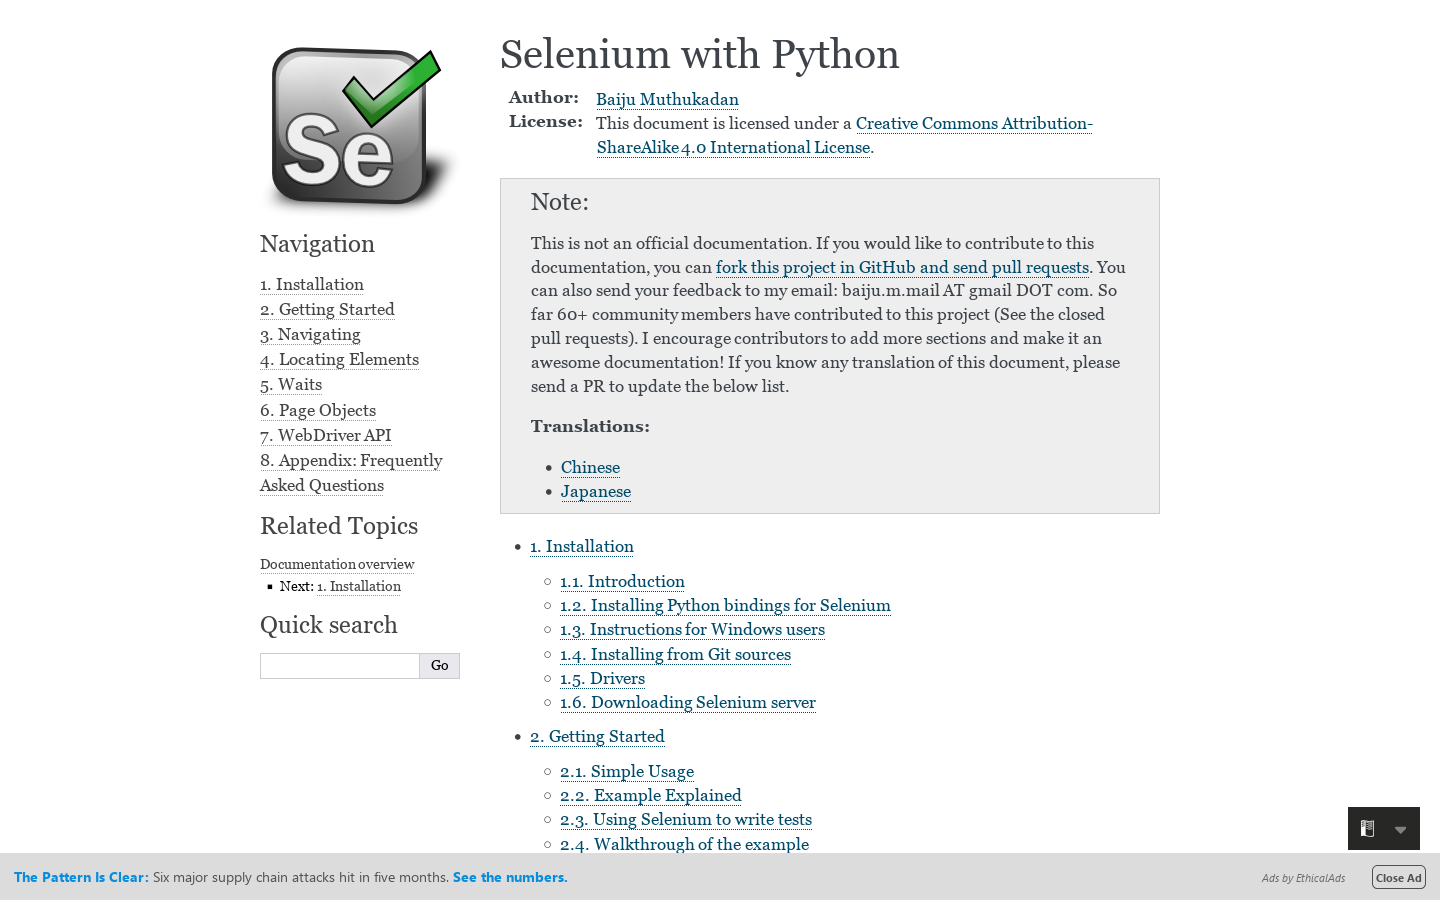
Task: Follow the 'See the numbers.' ad link
Action: [x=510, y=877]
